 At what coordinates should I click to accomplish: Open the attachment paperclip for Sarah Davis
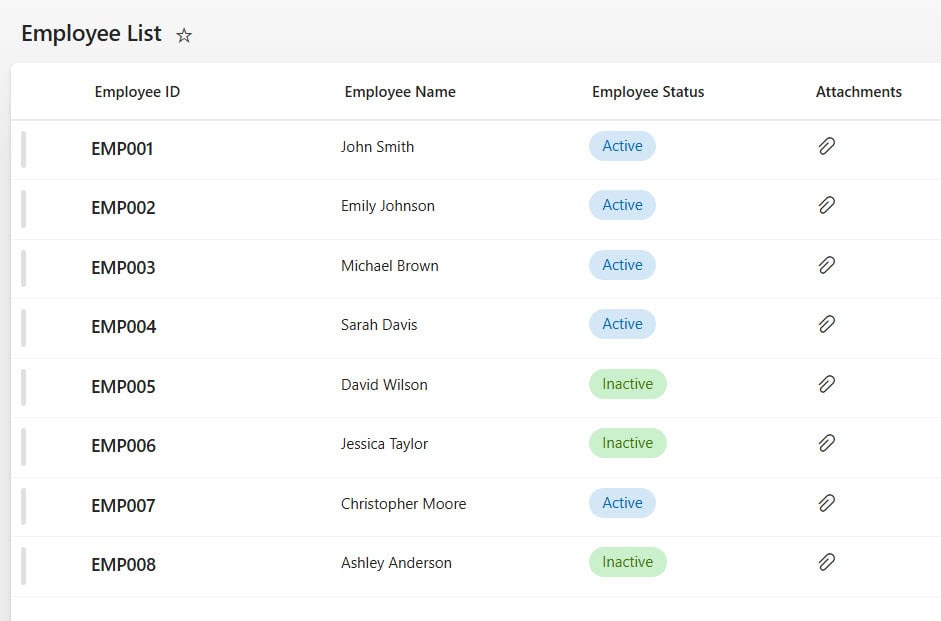pyautogui.click(x=826, y=324)
